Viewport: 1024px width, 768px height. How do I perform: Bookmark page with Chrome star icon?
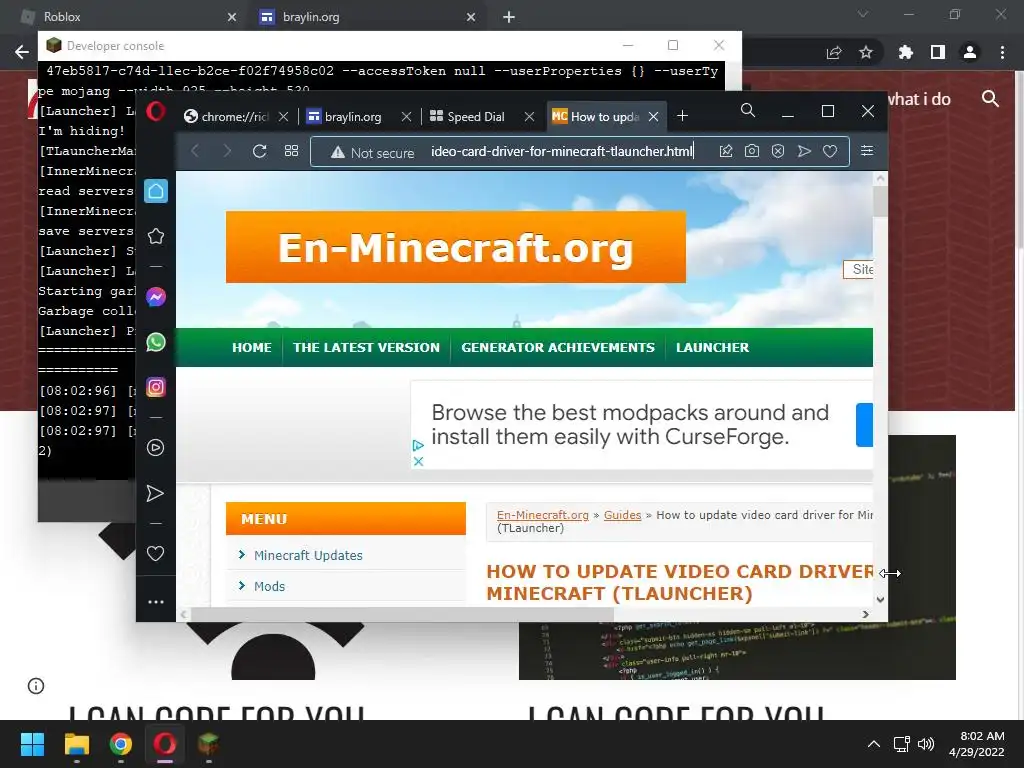pyautogui.click(x=866, y=52)
